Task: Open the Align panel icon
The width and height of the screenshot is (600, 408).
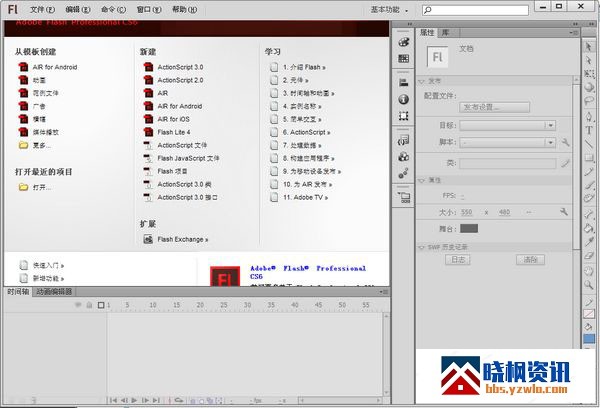Action: pos(403,82)
